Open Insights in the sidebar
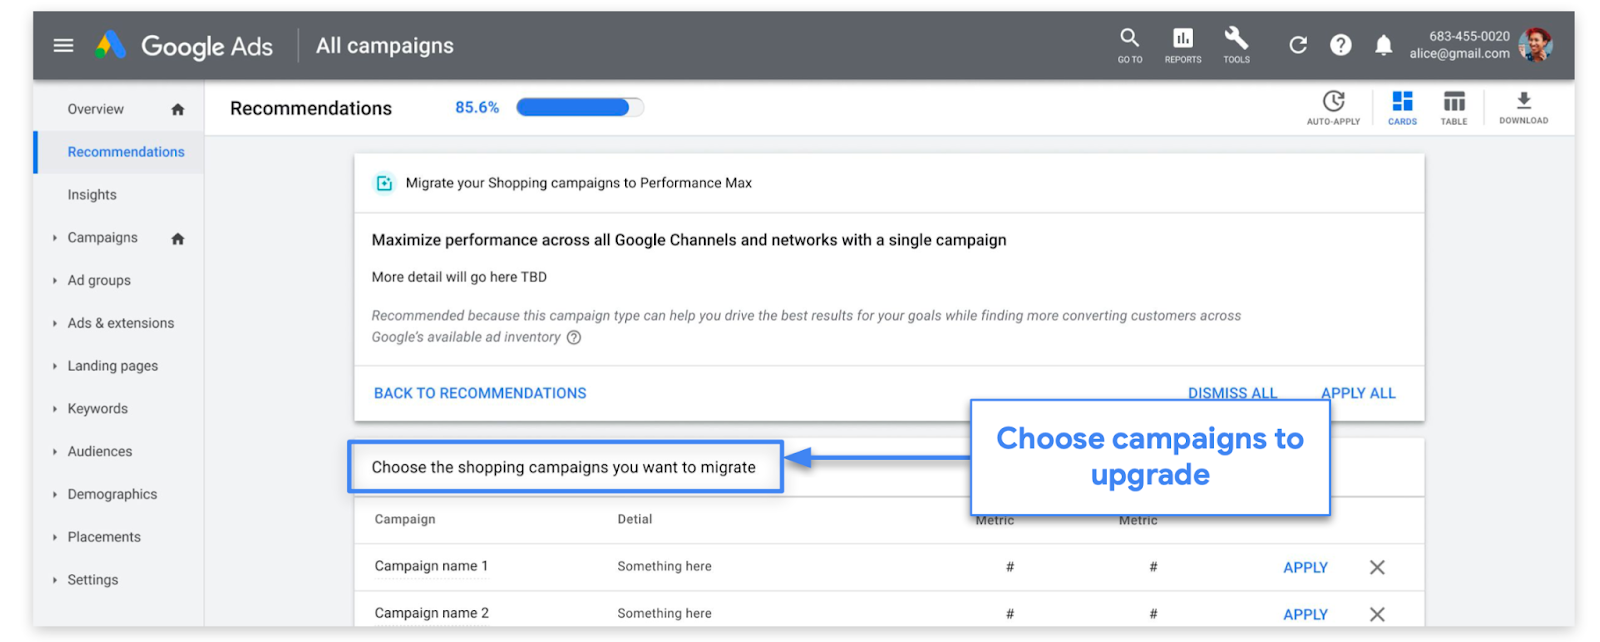This screenshot has width=1600, height=642. tap(92, 195)
